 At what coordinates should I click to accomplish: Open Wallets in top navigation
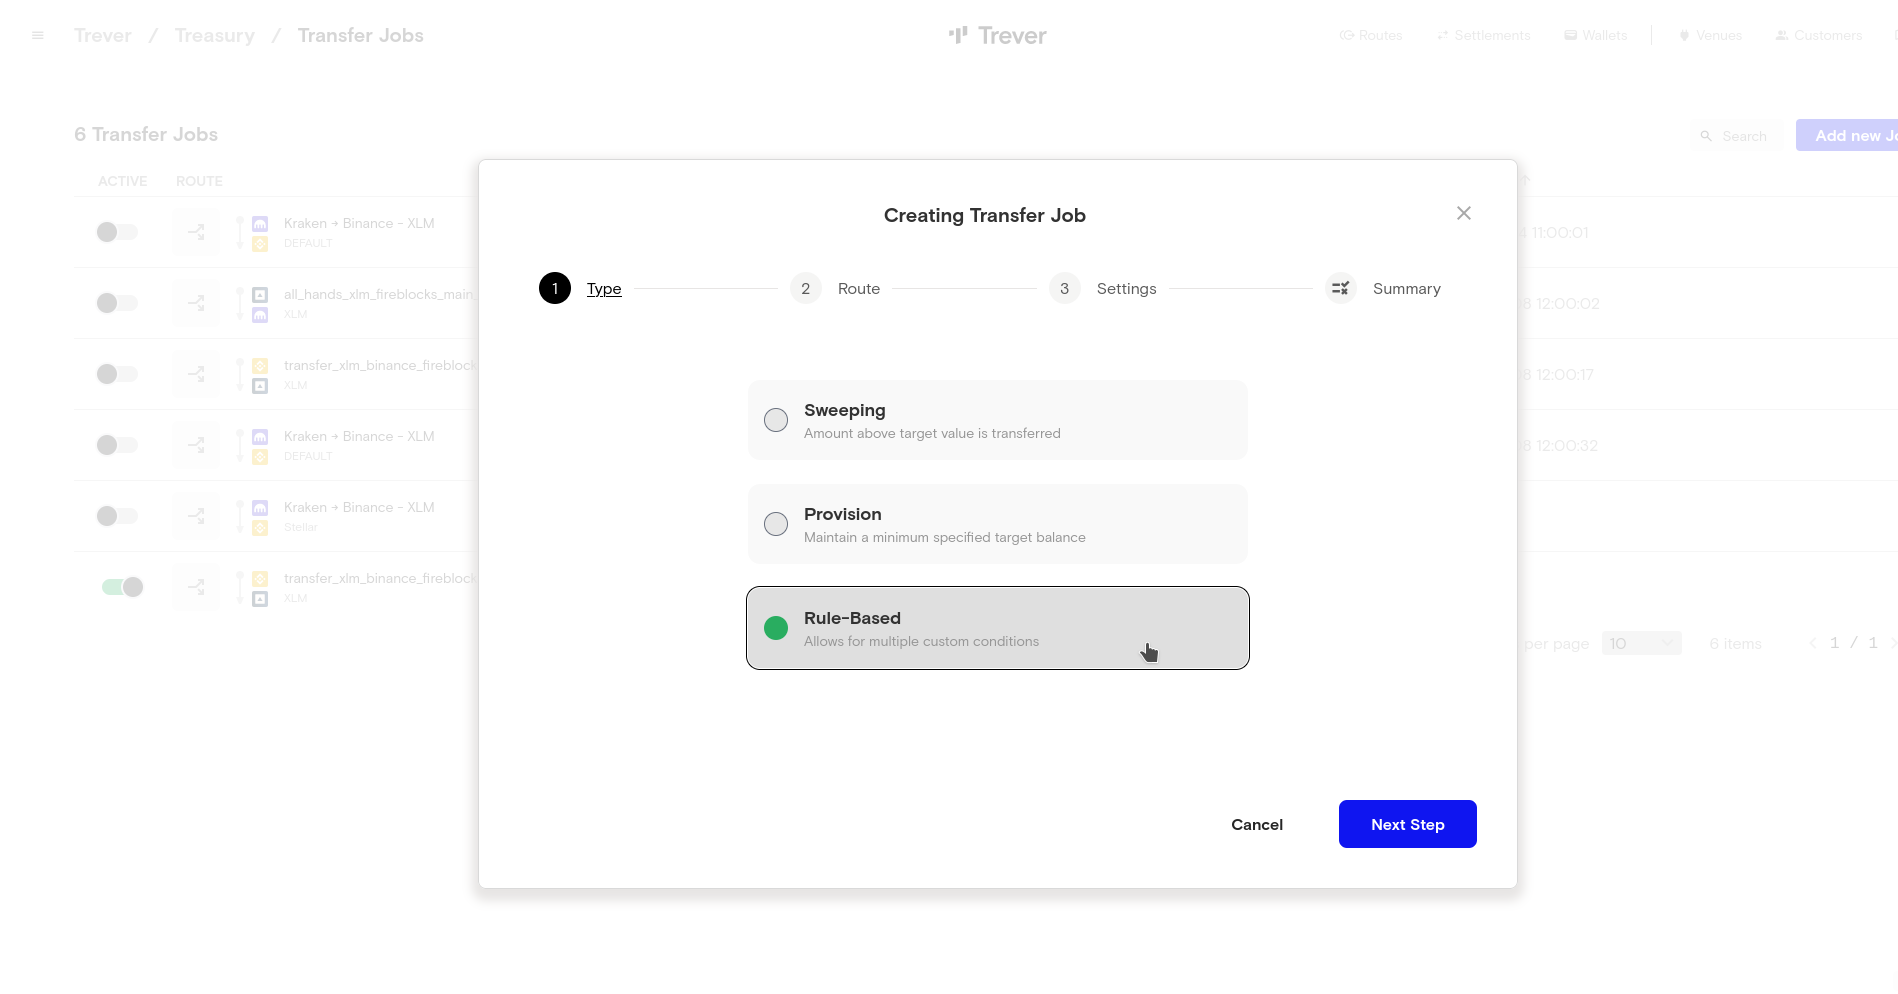point(1596,35)
